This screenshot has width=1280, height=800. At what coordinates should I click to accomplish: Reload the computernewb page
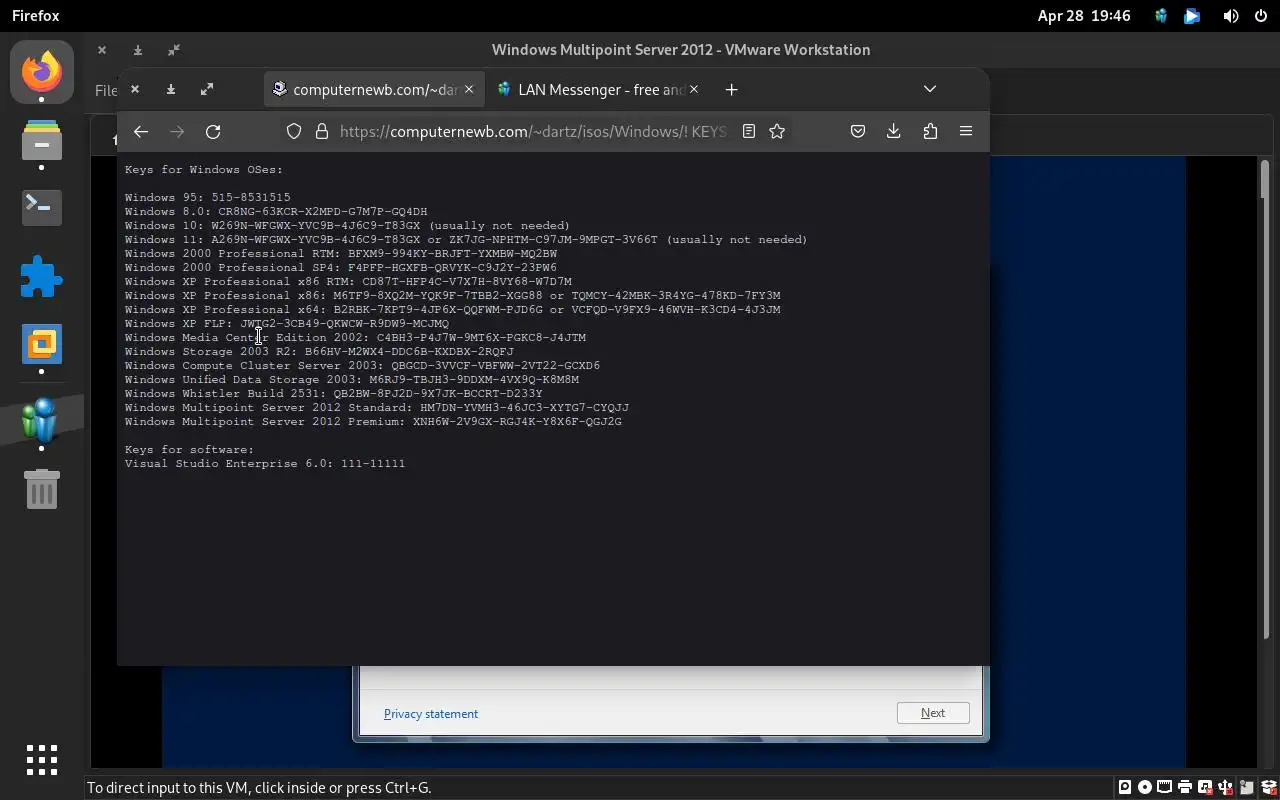[x=213, y=131]
